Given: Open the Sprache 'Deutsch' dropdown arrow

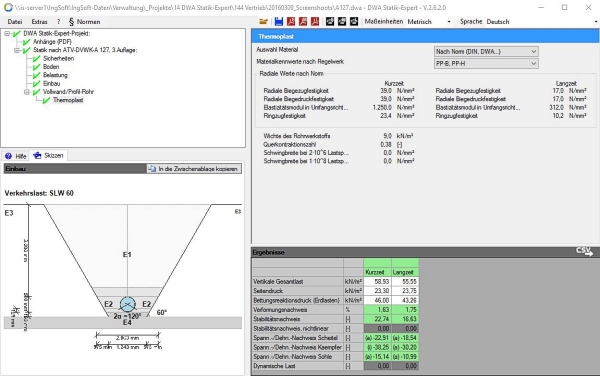Looking at the screenshot, I should pyautogui.click(x=596, y=22).
